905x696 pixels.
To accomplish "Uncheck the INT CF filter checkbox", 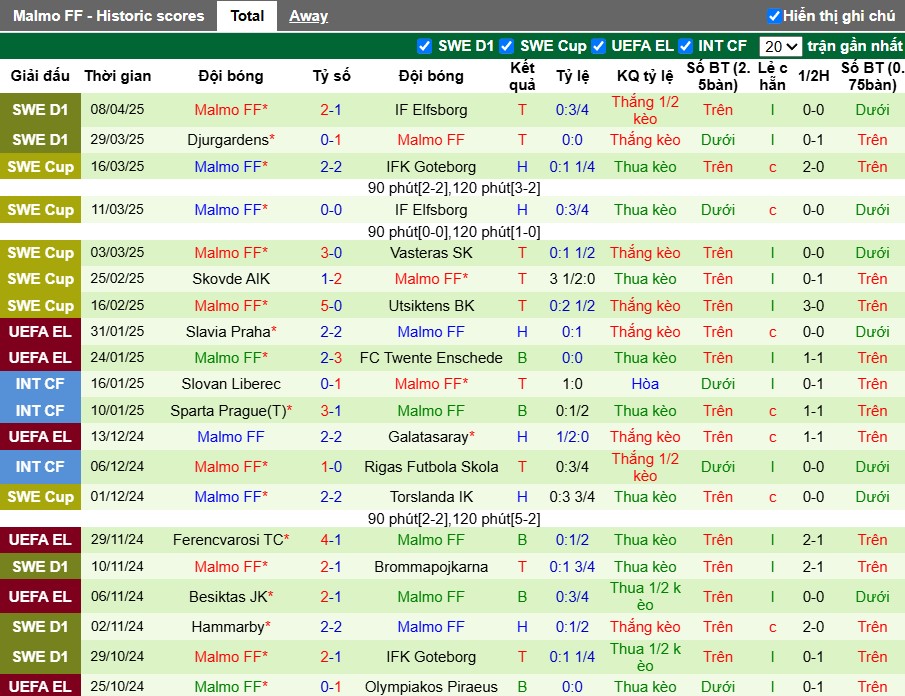I will click(x=685, y=46).
